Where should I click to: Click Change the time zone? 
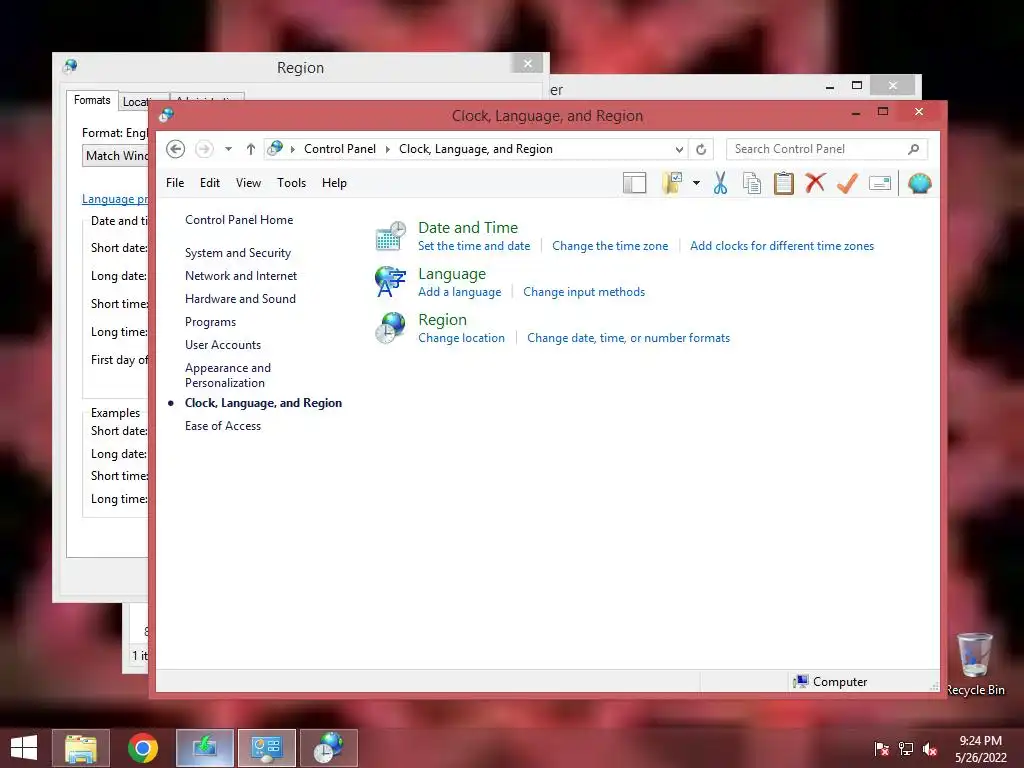pos(610,246)
